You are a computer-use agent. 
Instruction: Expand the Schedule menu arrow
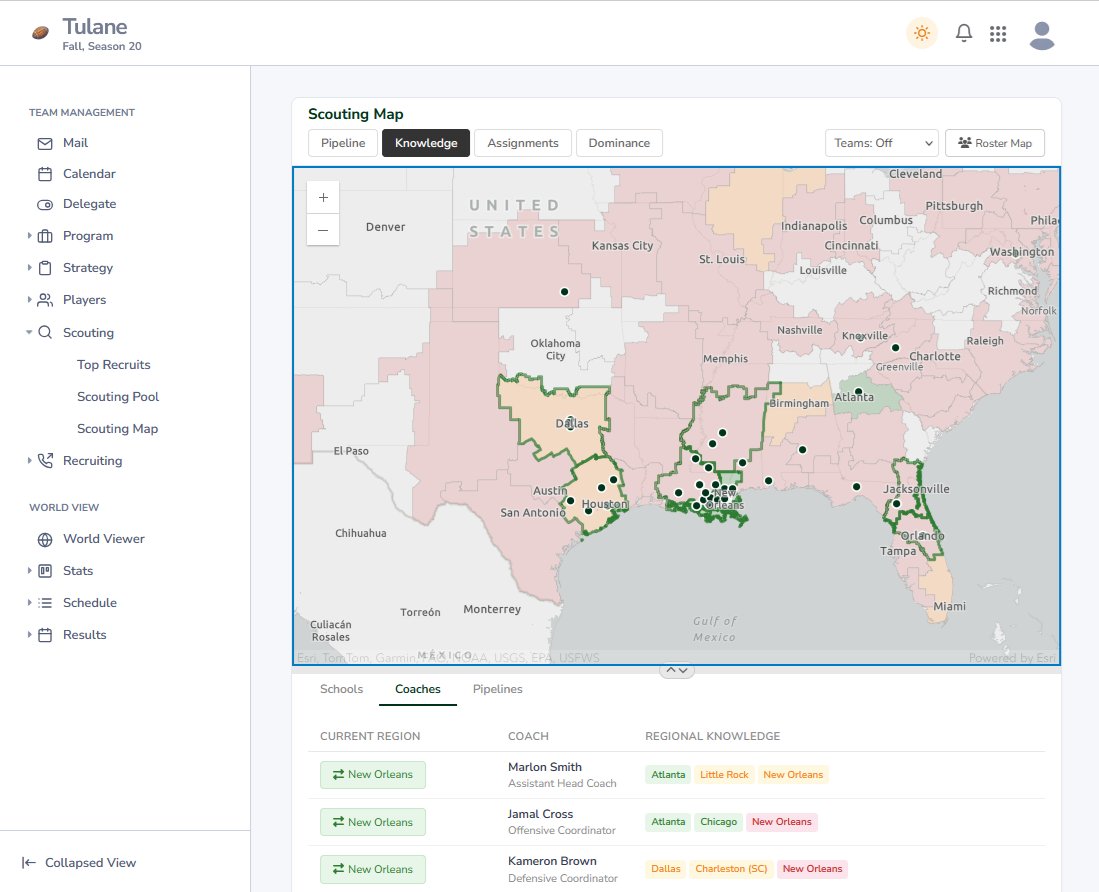[x=29, y=603]
